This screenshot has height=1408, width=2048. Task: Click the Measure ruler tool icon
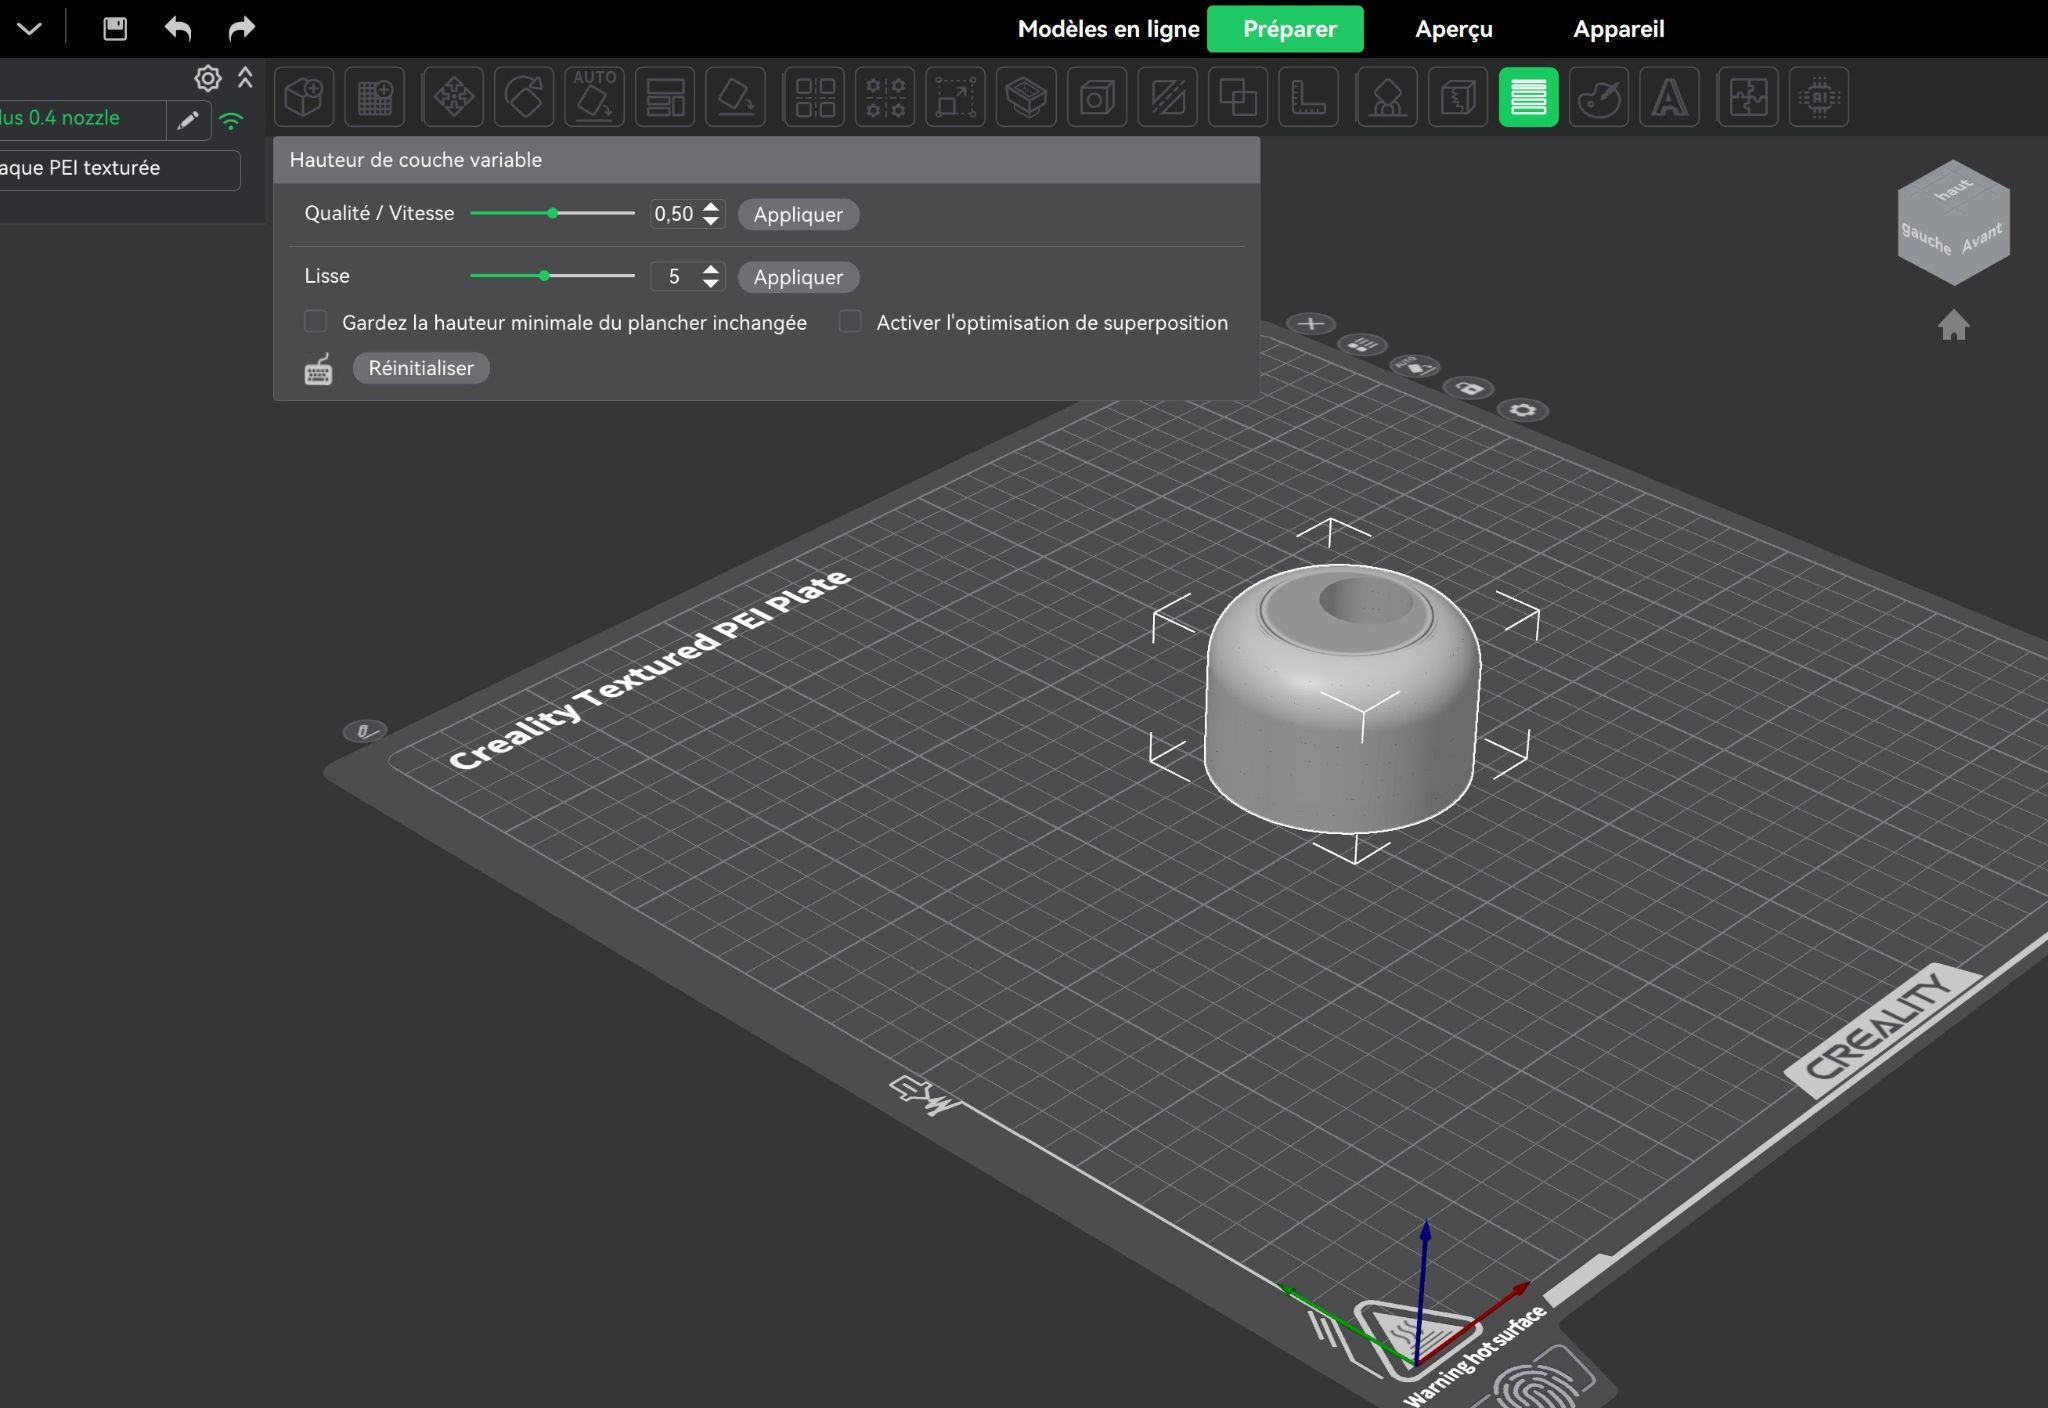coord(1308,97)
